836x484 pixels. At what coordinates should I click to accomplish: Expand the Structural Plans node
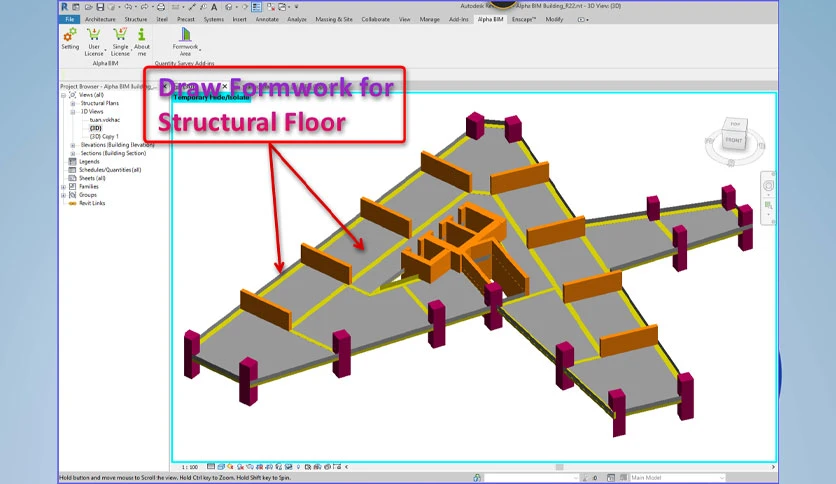[x=73, y=103]
